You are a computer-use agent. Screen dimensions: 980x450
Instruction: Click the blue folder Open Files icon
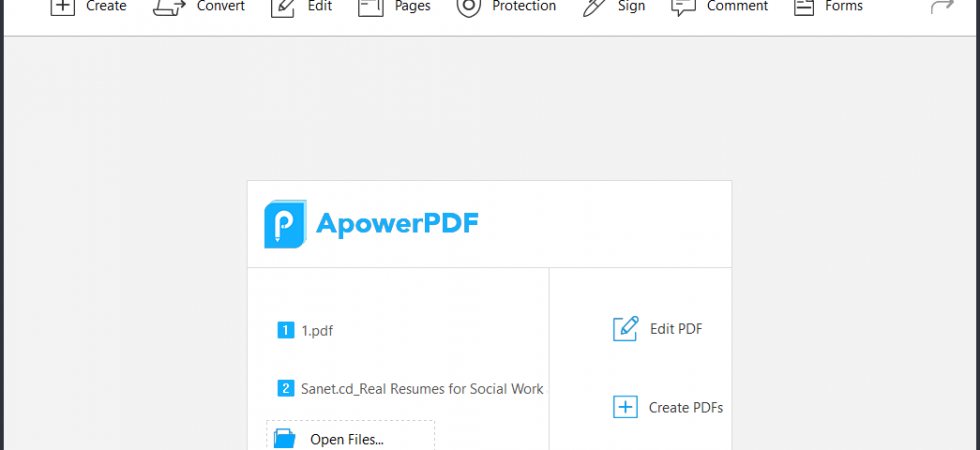click(285, 438)
